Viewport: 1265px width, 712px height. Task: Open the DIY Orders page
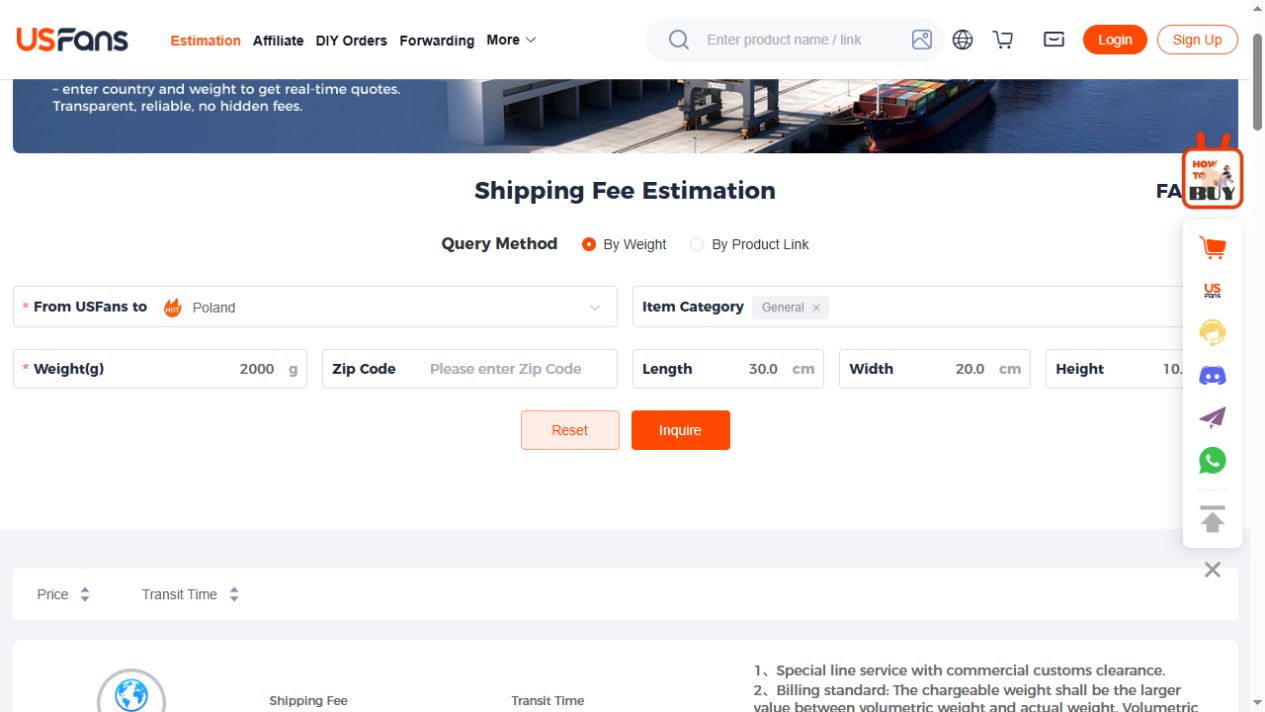coord(351,40)
